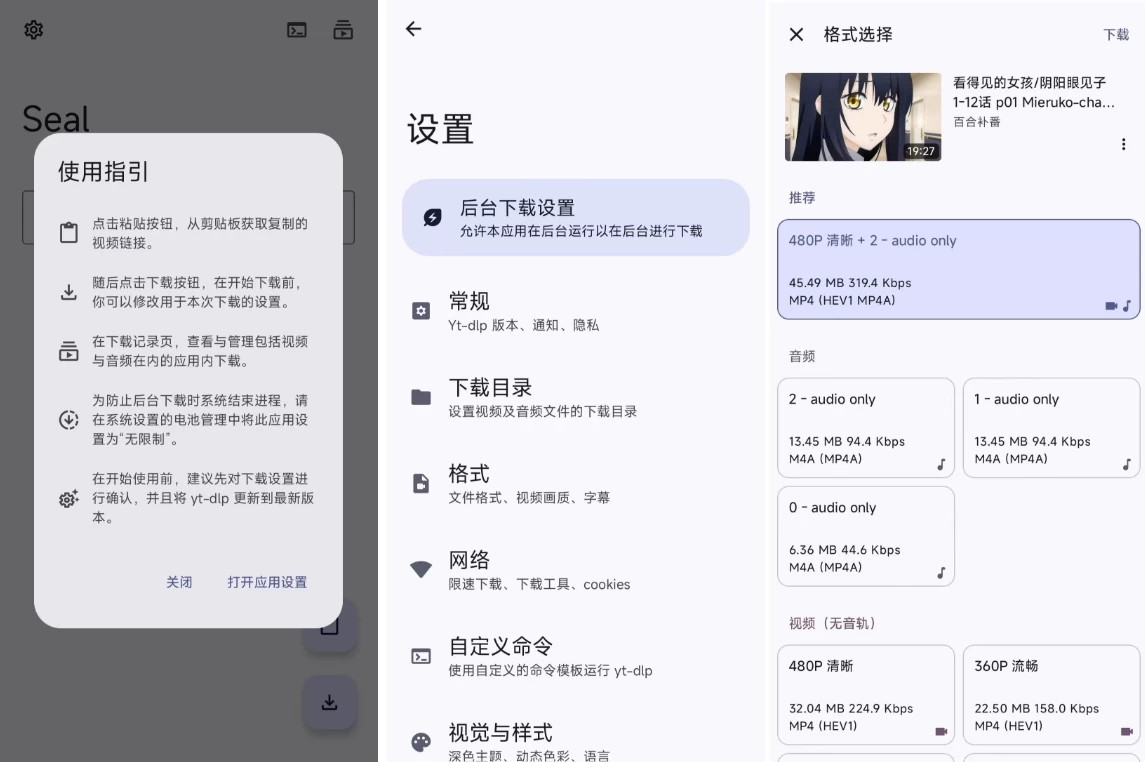1145x762 pixels.
Task: Open the 常规 settings entry
Action: coord(575,311)
